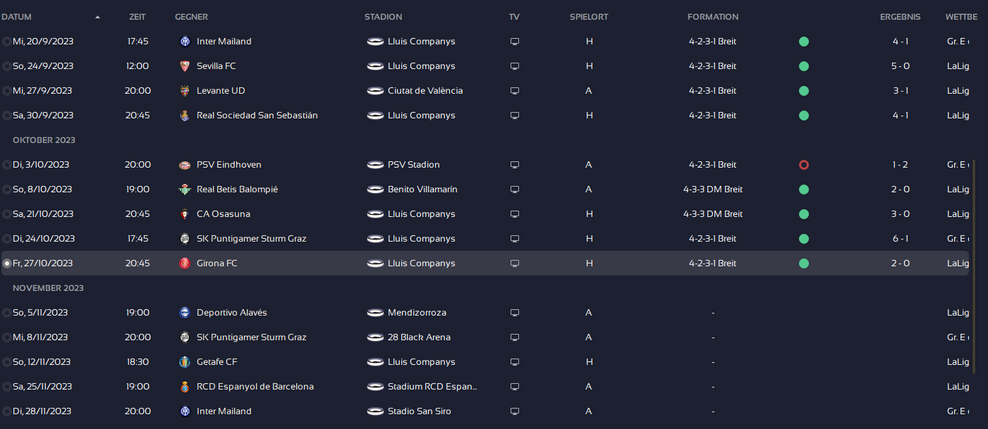This screenshot has height=429, width=988.
Task: Click the Inter Mailand club badge on 20/9/2023
Action: point(183,41)
